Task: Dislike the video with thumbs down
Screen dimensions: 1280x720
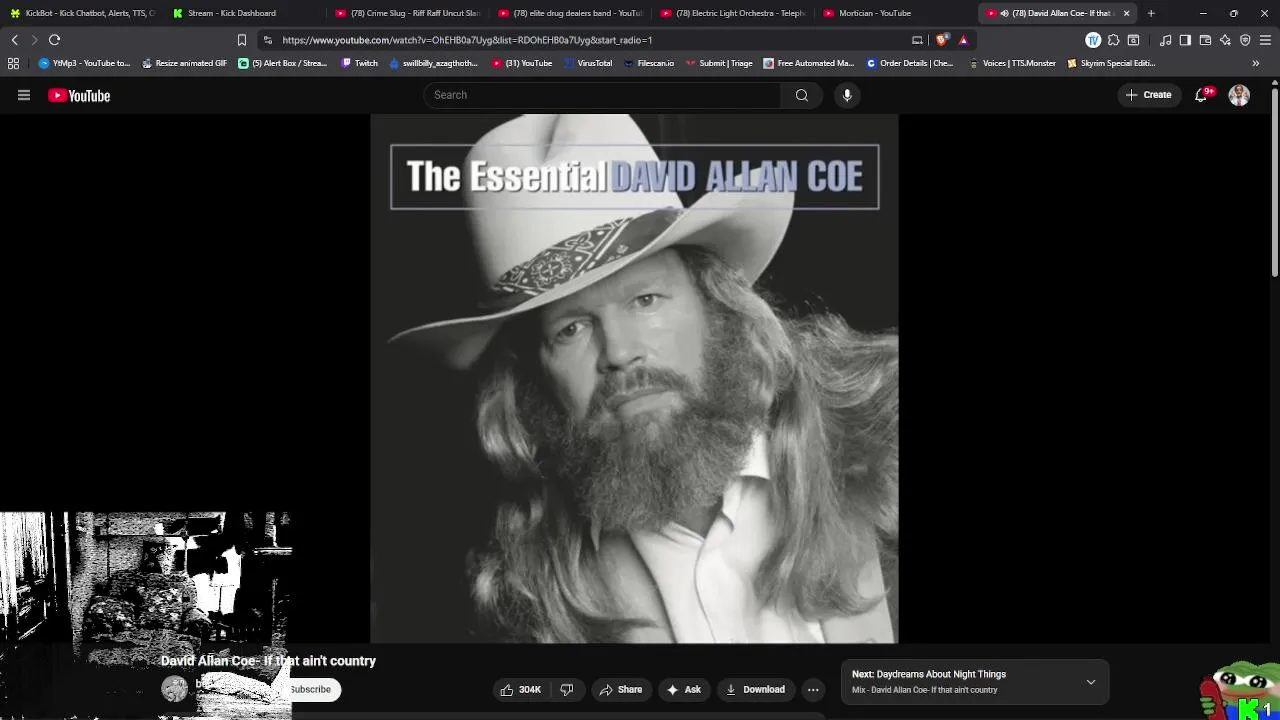Action: tap(567, 689)
